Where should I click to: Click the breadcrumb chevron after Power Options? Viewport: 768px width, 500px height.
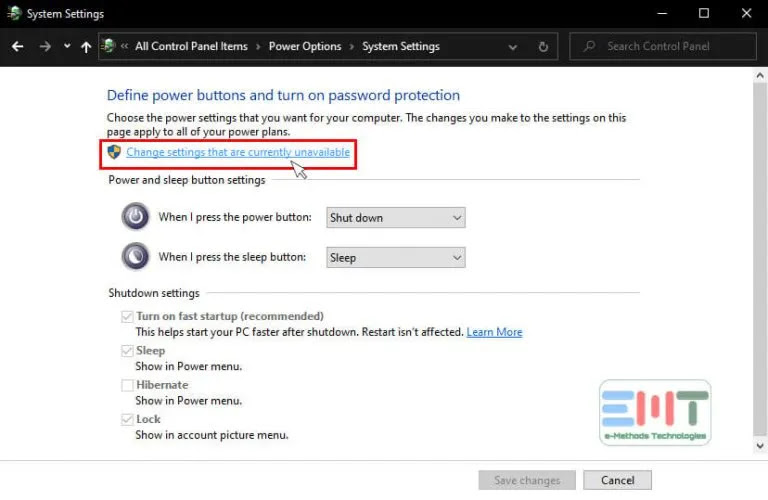tap(352, 47)
